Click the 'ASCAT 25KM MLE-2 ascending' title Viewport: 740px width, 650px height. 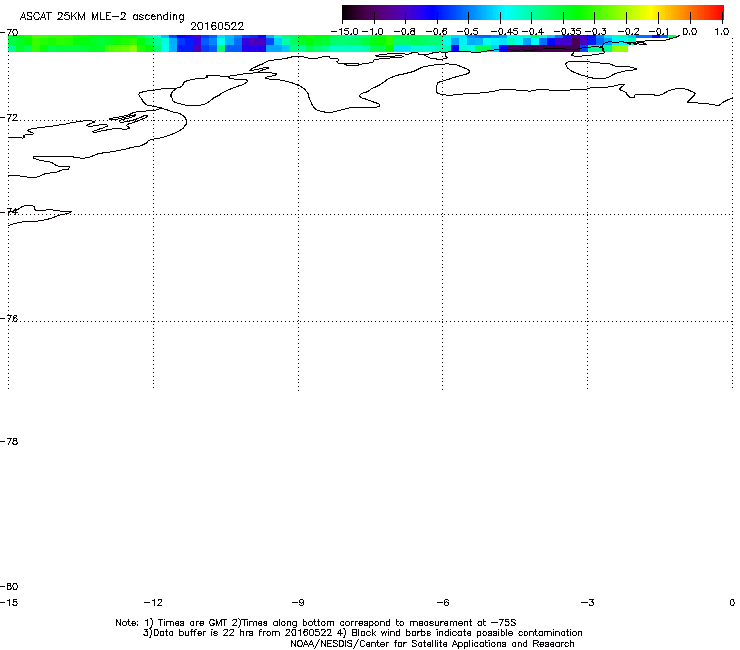pos(102,17)
